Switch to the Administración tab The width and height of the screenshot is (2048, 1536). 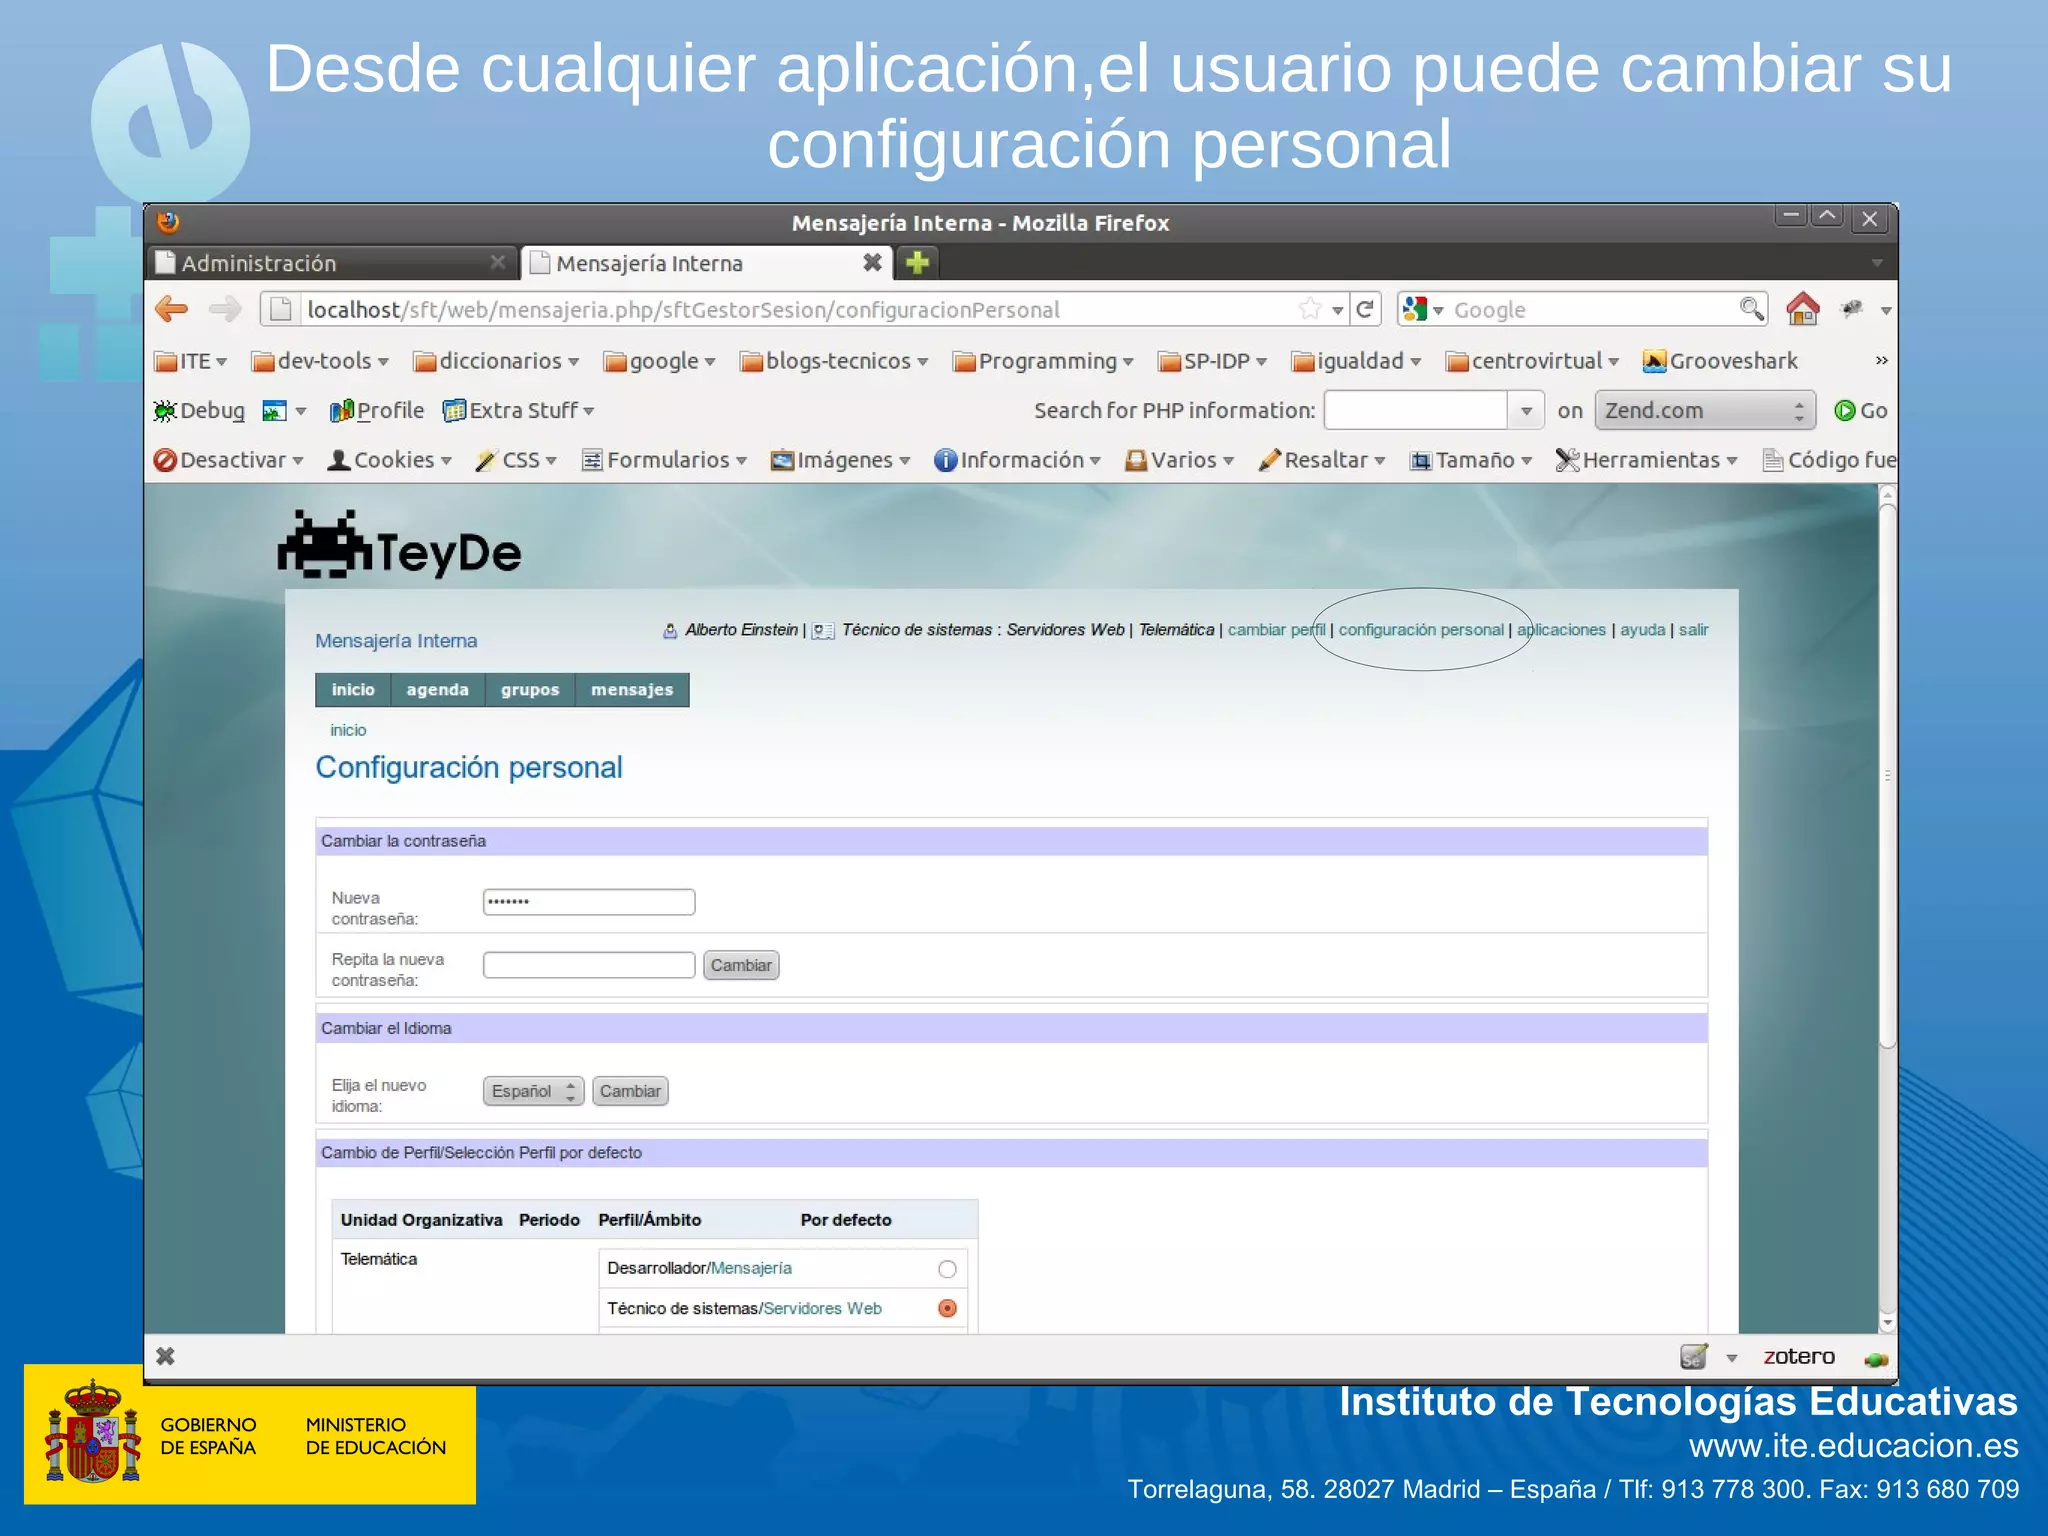click(331, 263)
